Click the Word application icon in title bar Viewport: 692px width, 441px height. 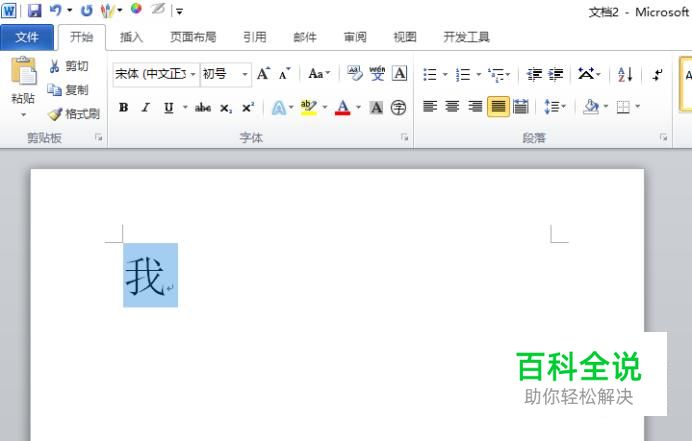coord(9,10)
